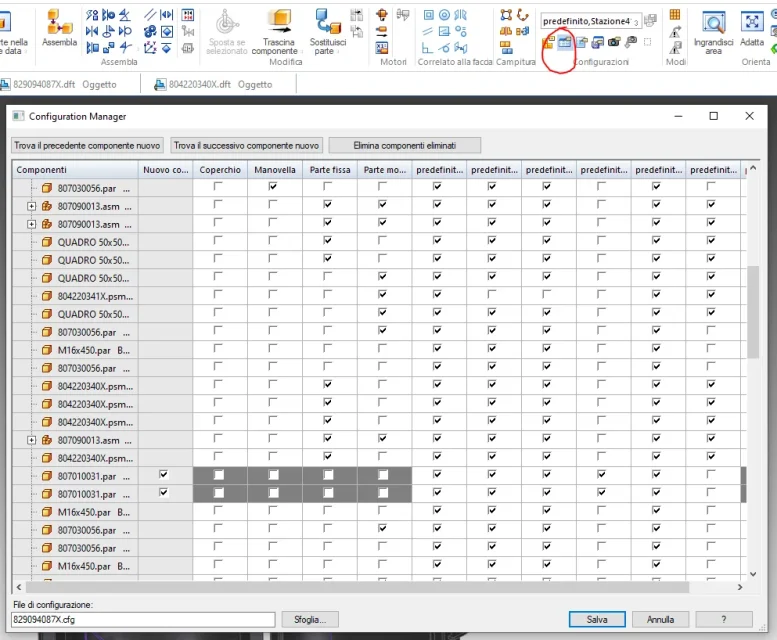Viewport: 777px width, 640px height.
Task: Click the Annulla button
Action: (661, 619)
